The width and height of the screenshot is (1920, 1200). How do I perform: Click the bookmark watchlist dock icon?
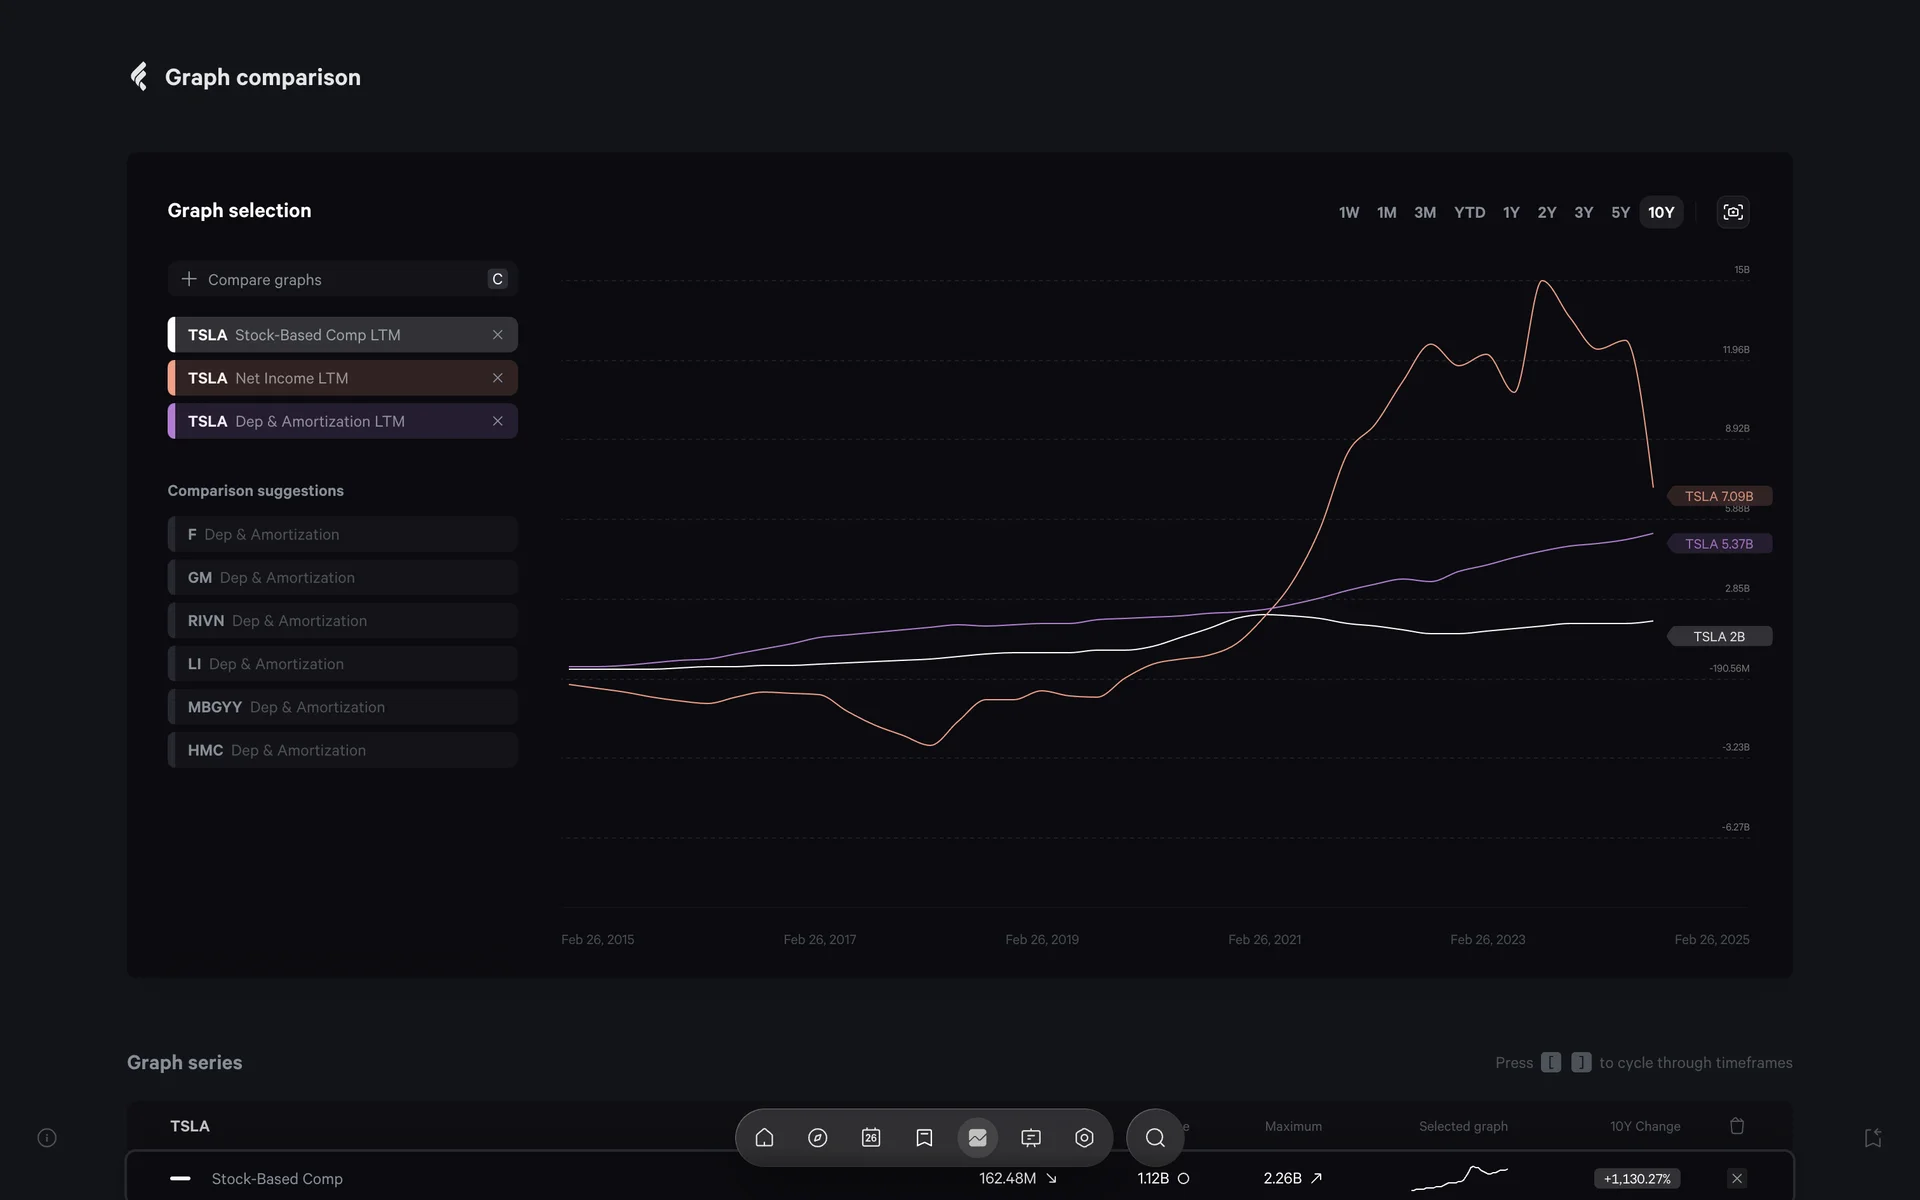924,1138
